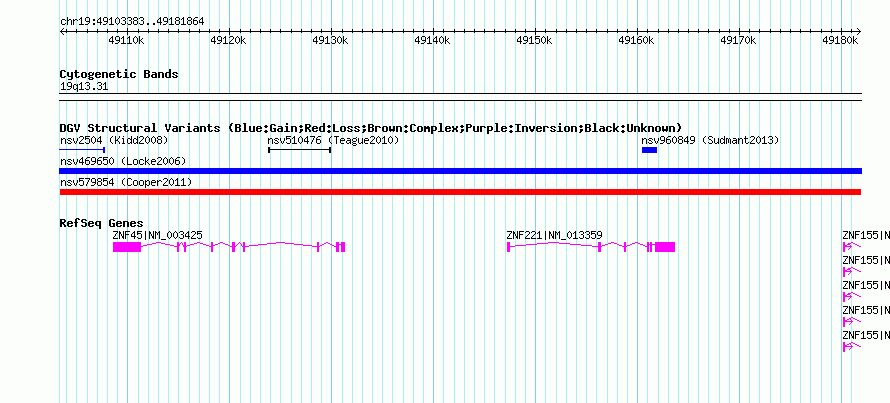This screenshot has height=403, width=890.
Task: Click the 49140k ruler tick label
Action: coord(433,40)
